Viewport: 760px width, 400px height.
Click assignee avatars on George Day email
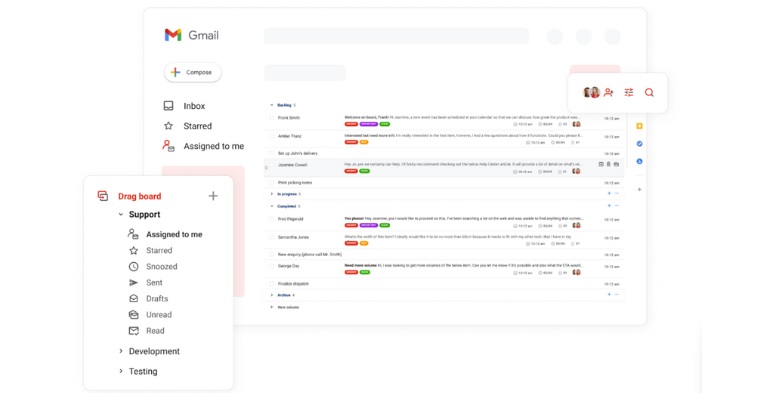point(576,272)
